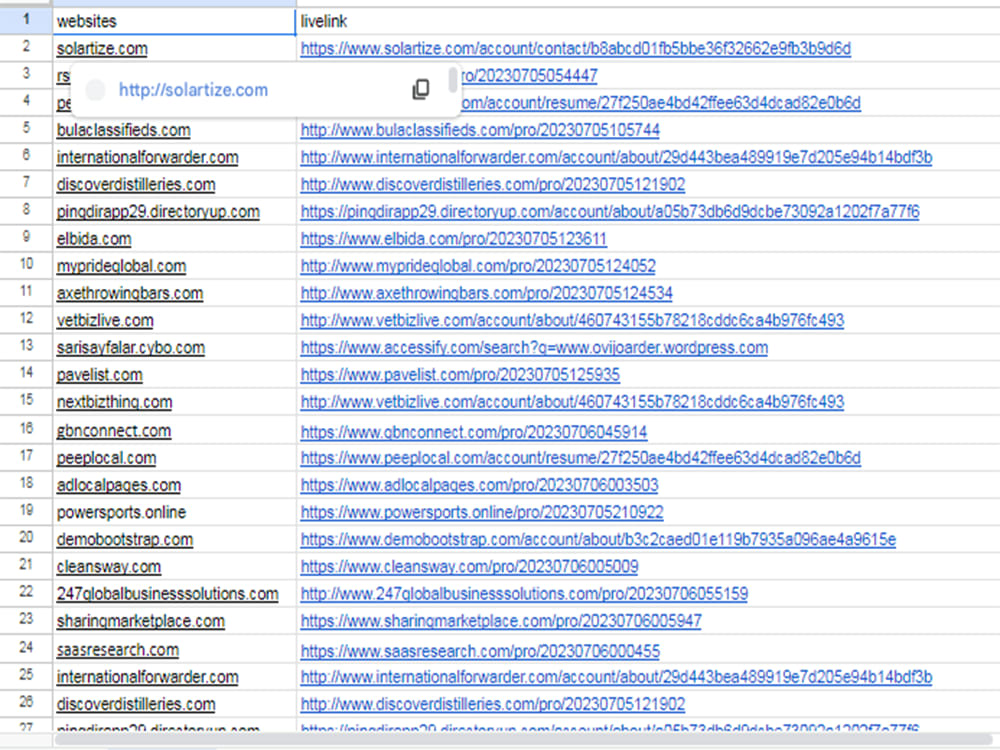Image resolution: width=1000 pixels, height=750 pixels.
Task: Open the saasresearch.com pro livelink
Action: click(480, 652)
